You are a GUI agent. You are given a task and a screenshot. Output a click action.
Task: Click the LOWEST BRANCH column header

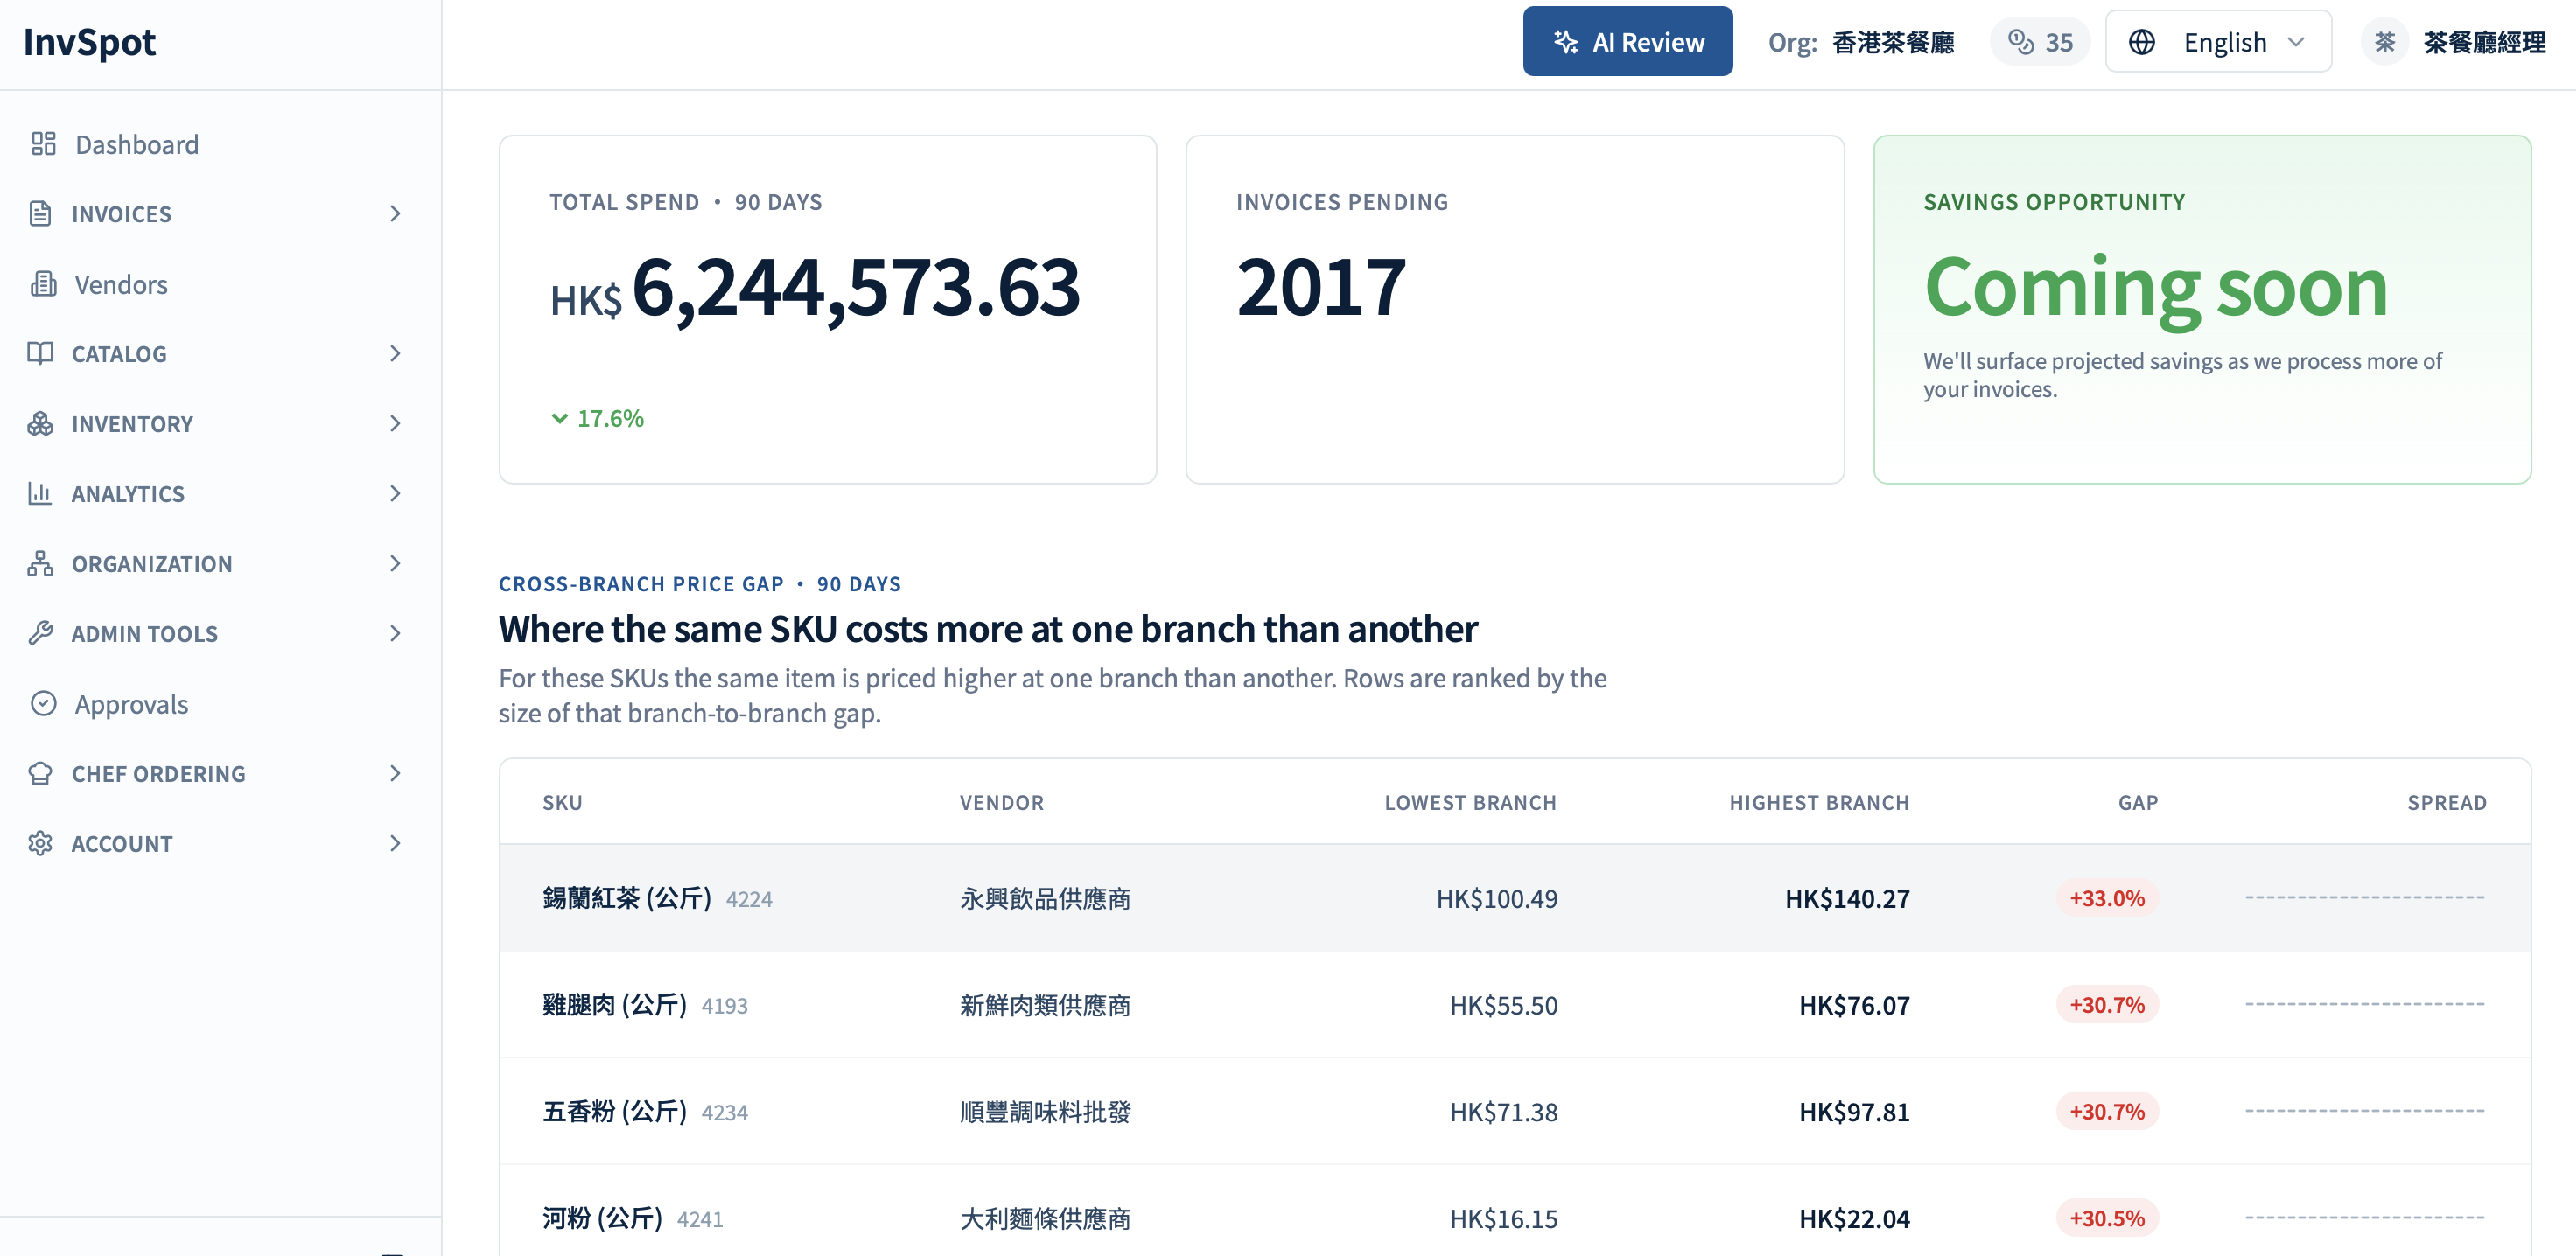point(1470,803)
